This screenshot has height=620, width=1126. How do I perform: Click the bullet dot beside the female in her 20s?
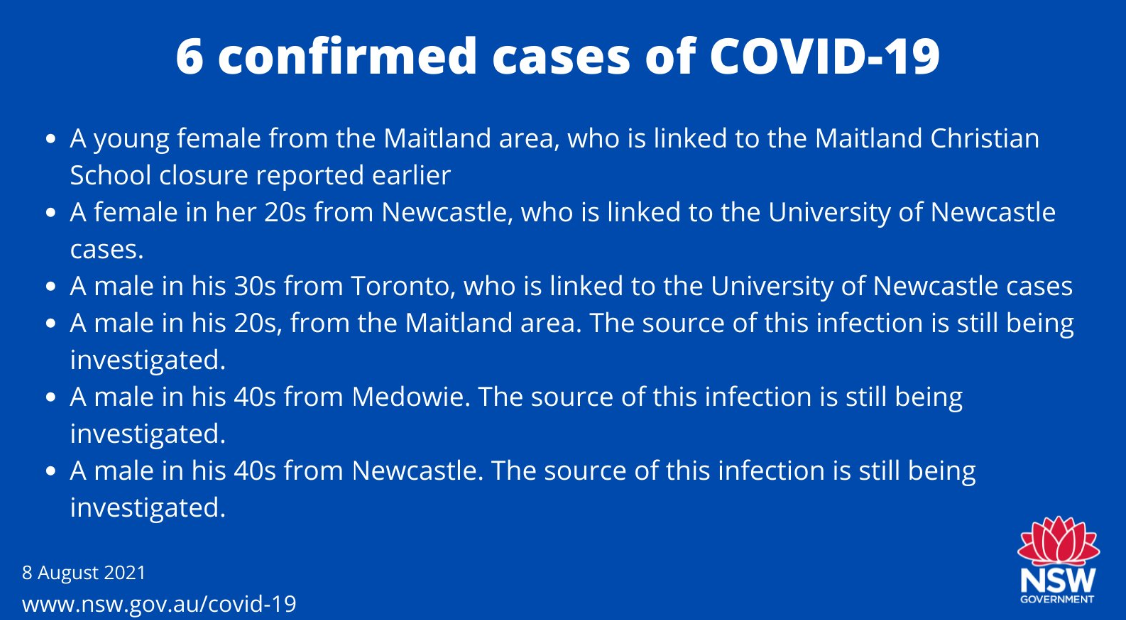pyautogui.click(x=52, y=213)
